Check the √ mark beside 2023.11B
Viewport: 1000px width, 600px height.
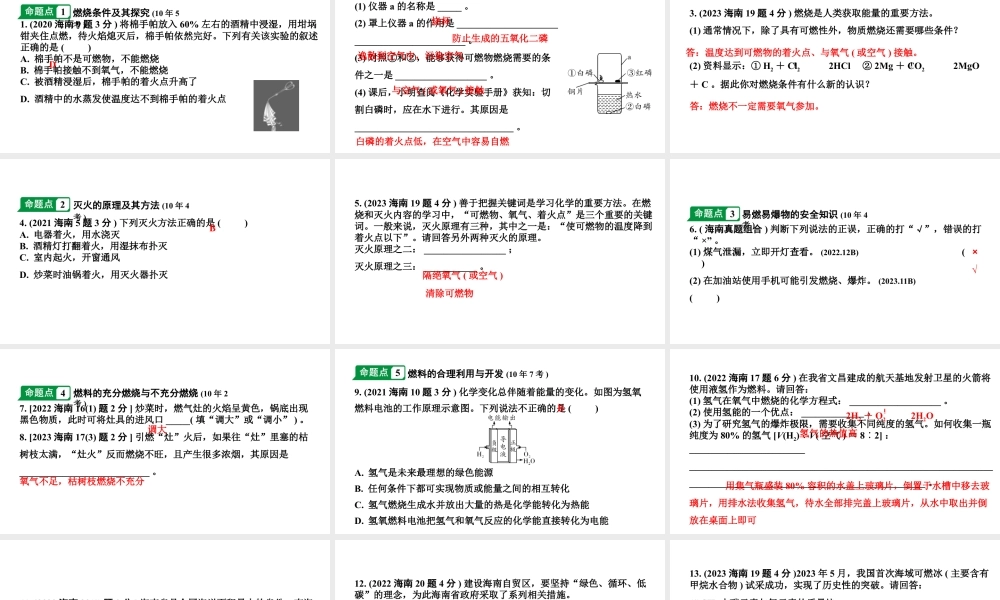pyautogui.click(x=974, y=268)
